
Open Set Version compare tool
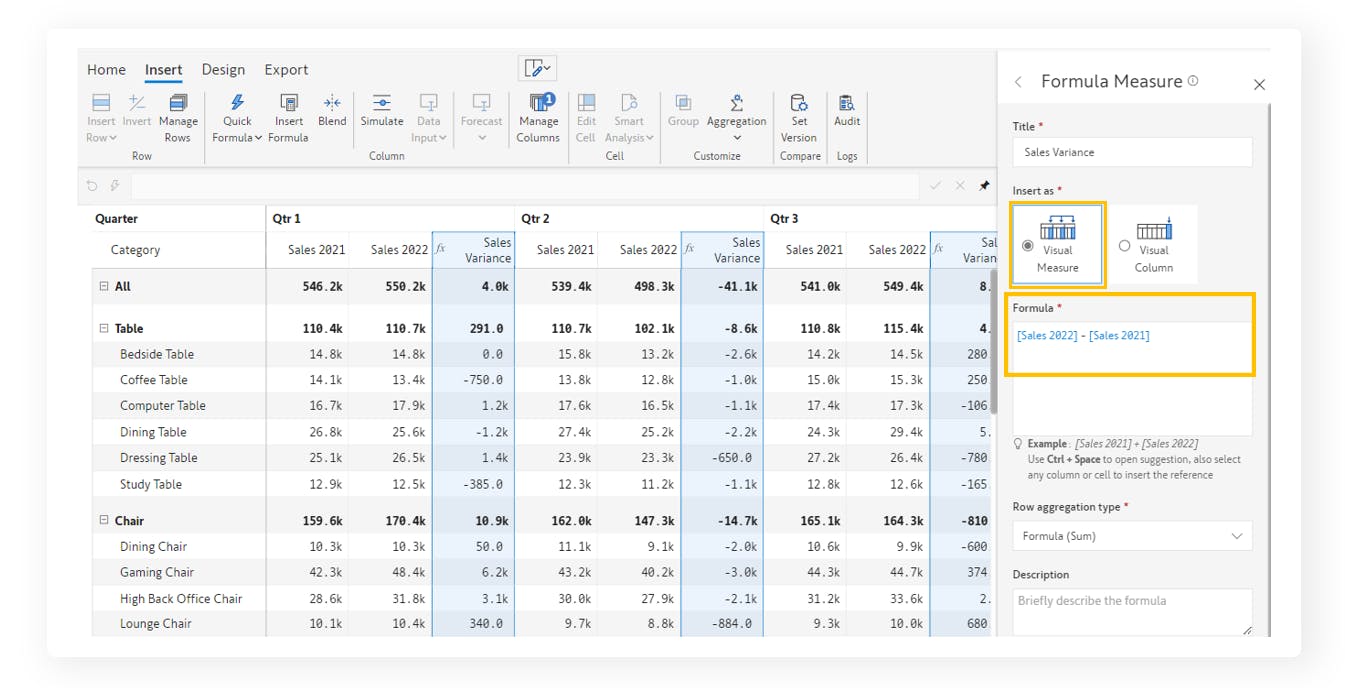pos(799,118)
